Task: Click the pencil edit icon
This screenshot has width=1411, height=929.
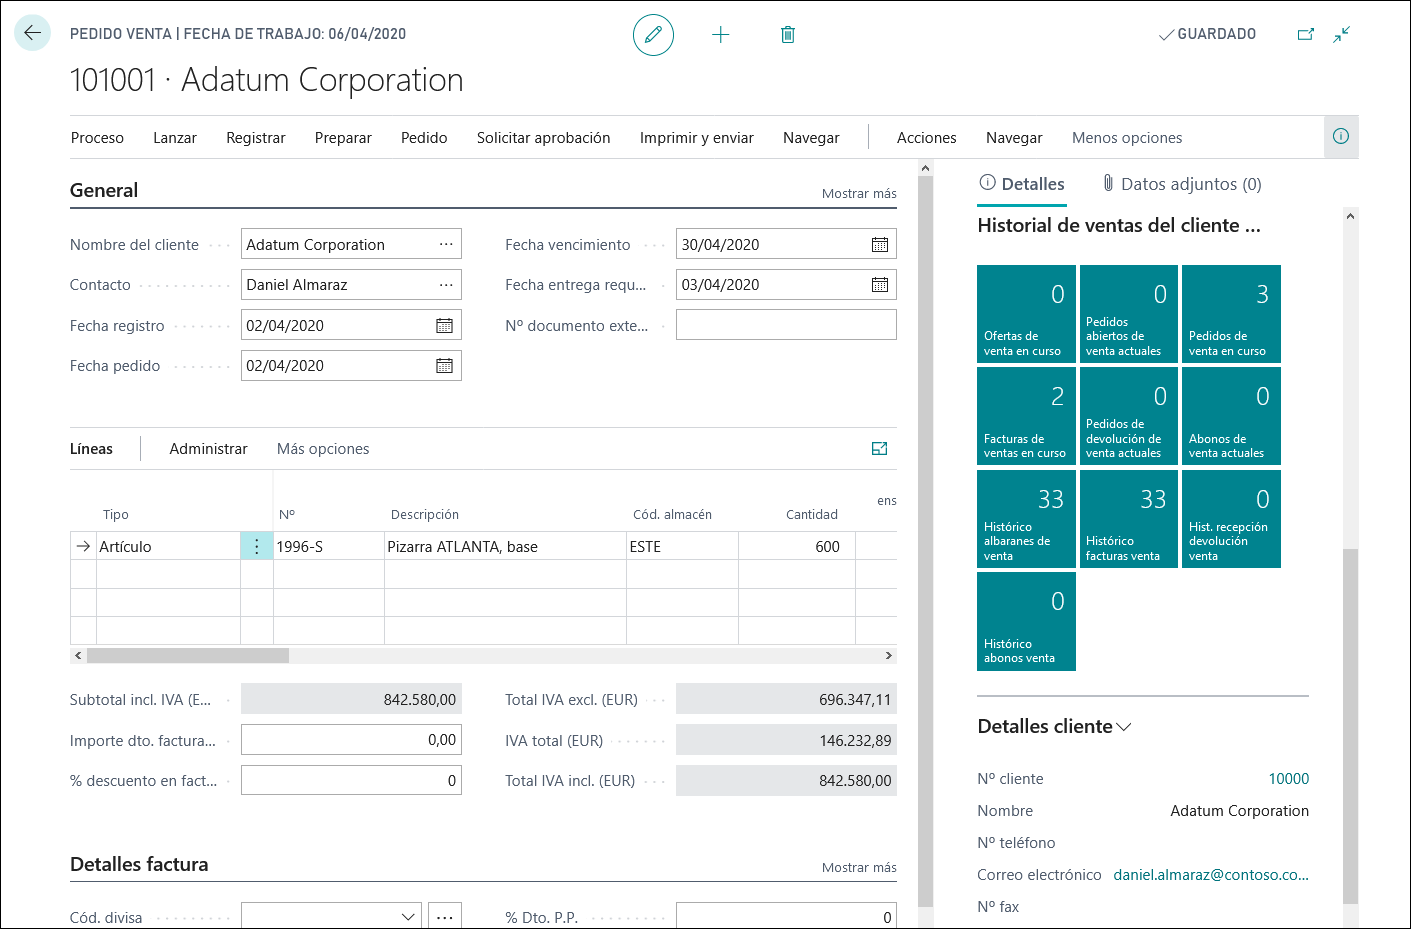Action: point(653,35)
